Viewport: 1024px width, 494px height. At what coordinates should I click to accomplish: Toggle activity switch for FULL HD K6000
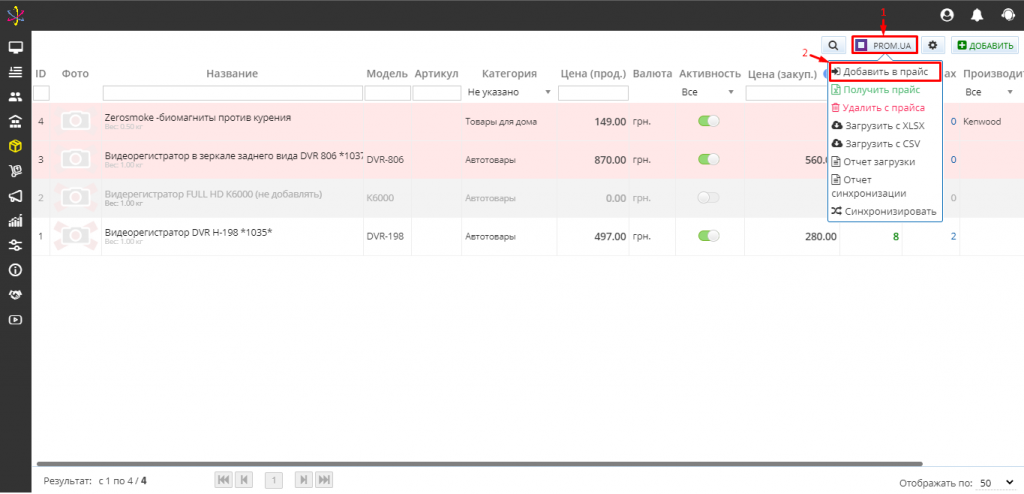pyautogui.click(x=709, y=197)
